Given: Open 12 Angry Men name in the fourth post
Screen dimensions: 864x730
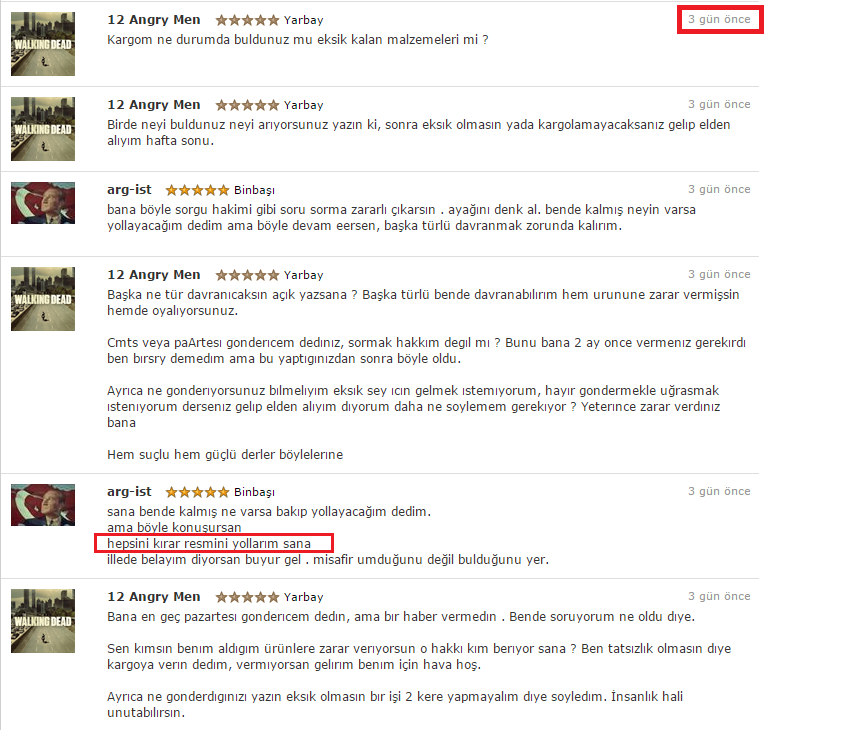Looking at the screenshot, I should point(154,274).
